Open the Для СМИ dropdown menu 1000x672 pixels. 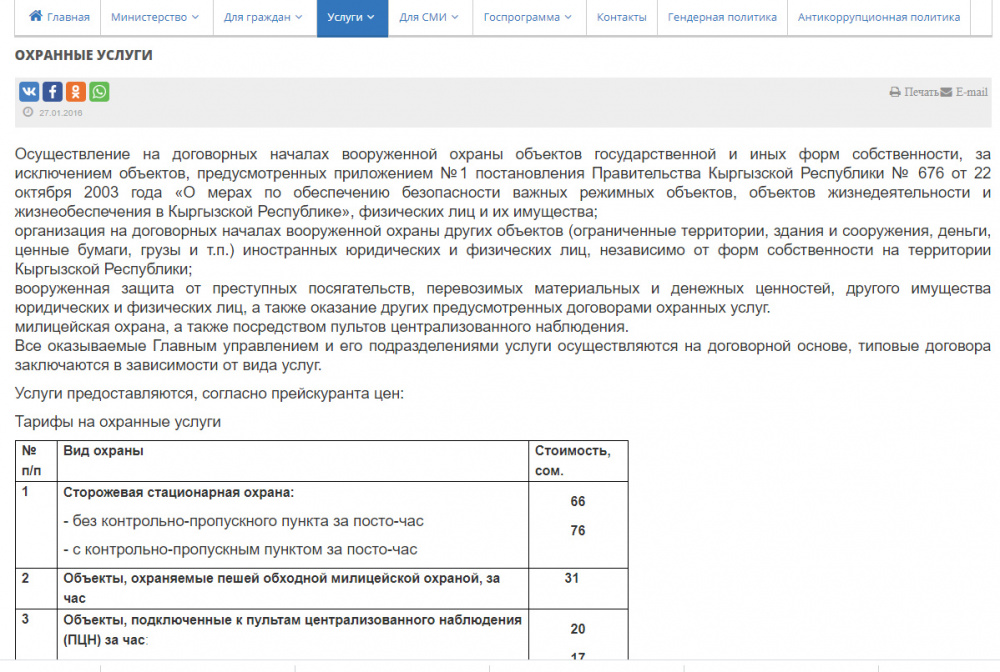(x=429, y=18)
